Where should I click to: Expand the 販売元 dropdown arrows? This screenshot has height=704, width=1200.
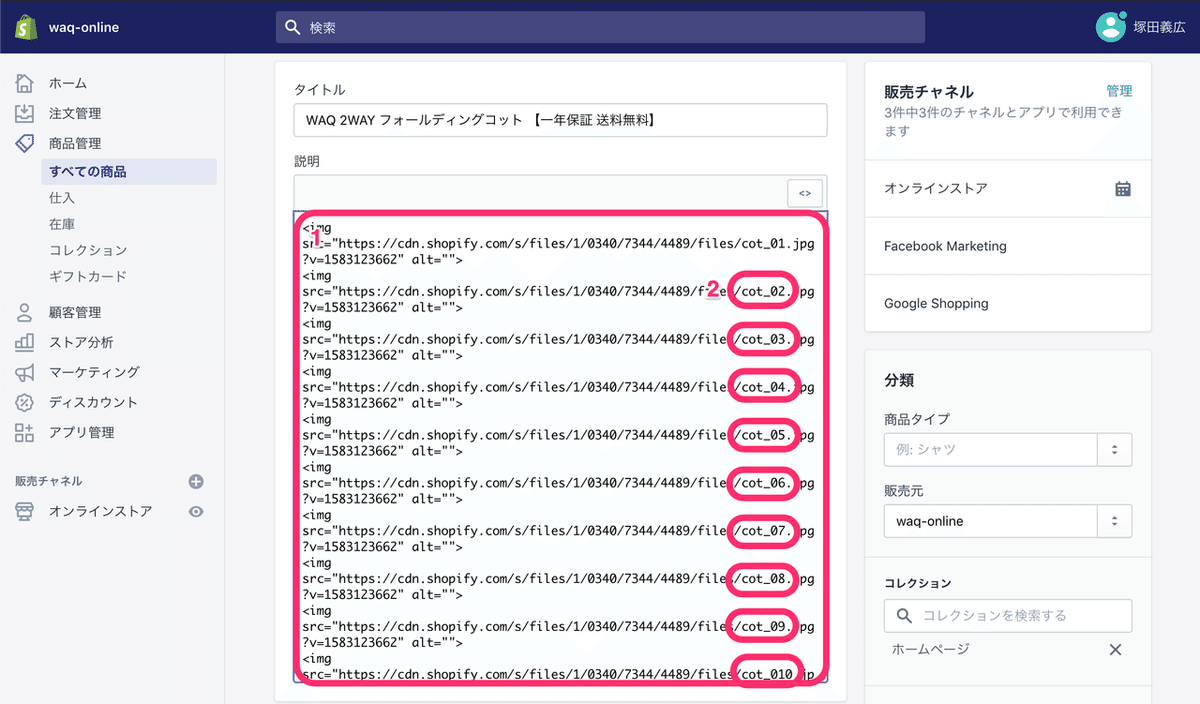(x=1114, y=521)
